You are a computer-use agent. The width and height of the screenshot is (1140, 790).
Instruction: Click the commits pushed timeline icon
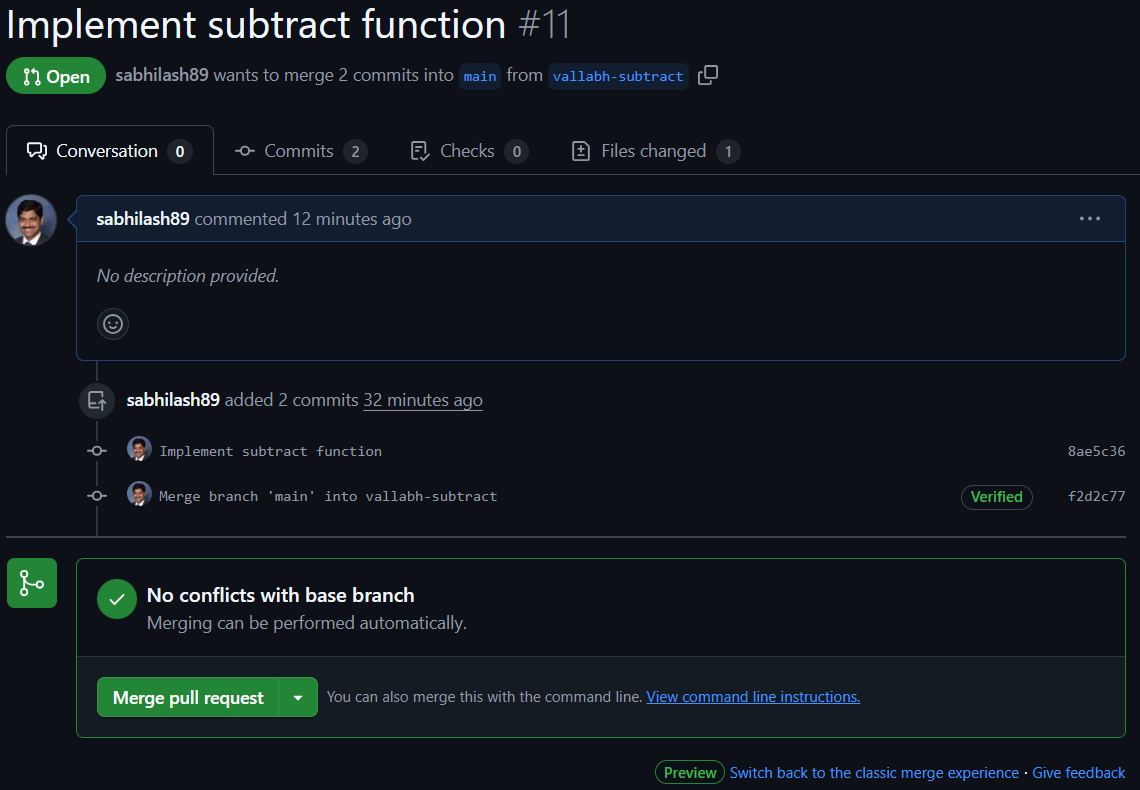(x=97, y=401)
